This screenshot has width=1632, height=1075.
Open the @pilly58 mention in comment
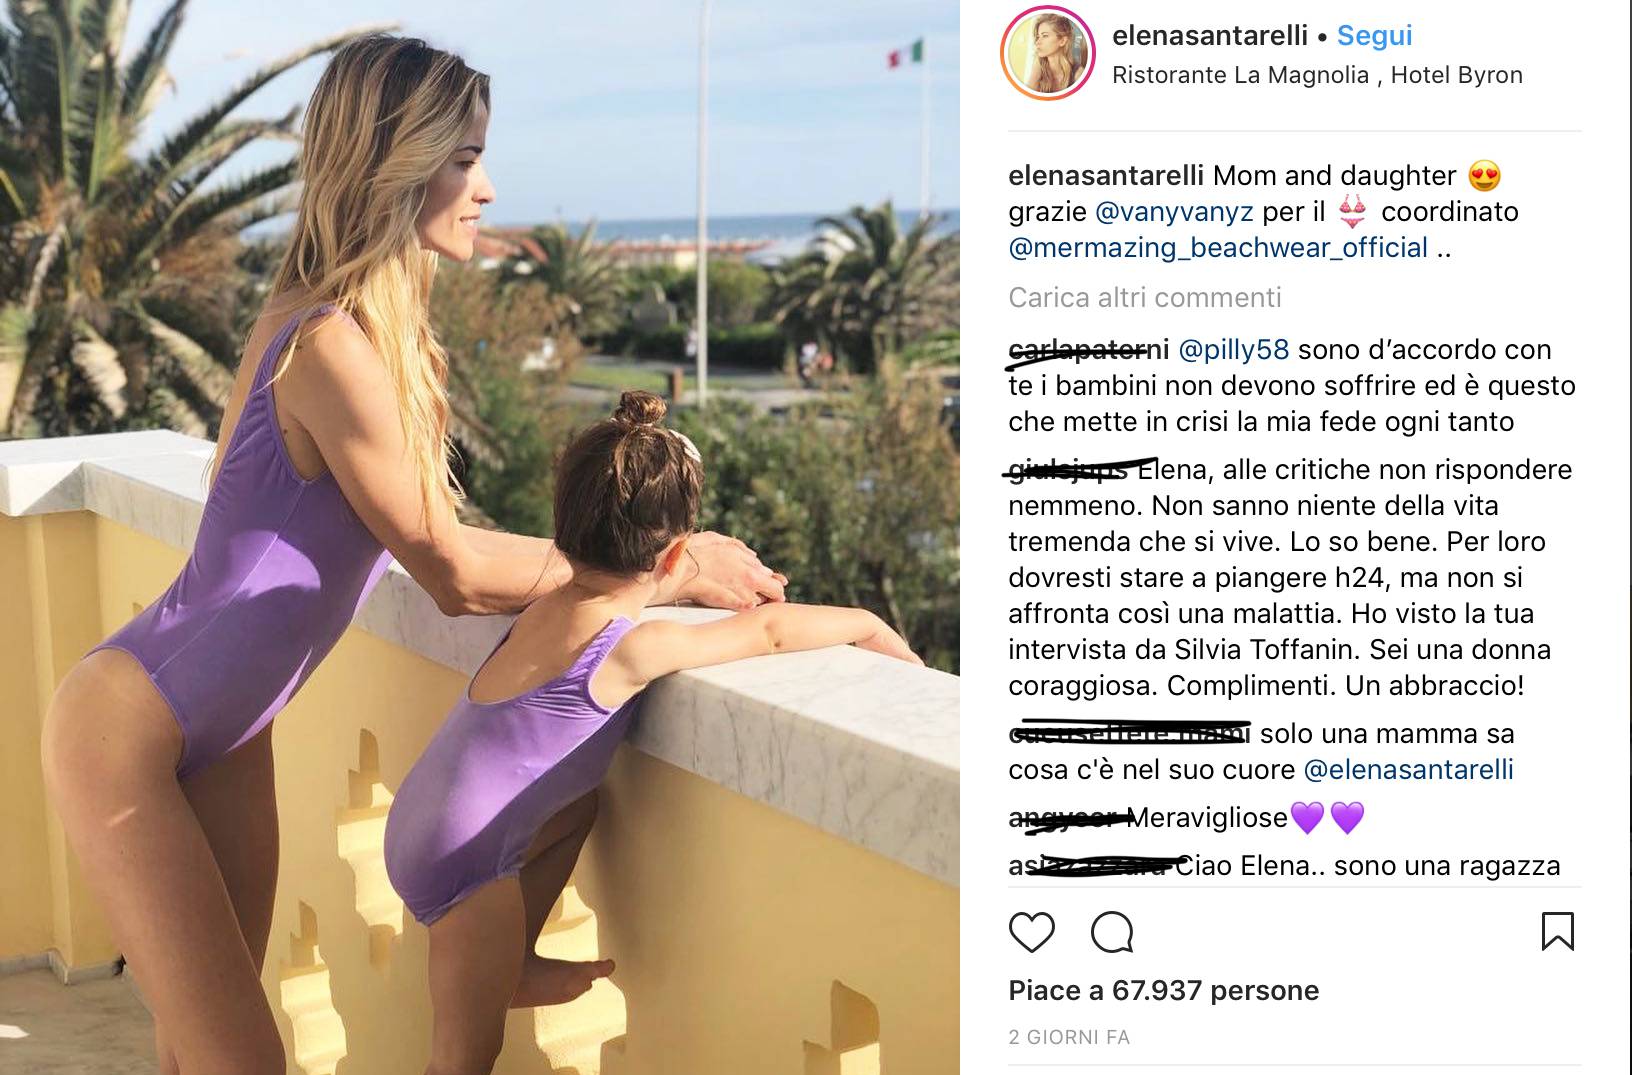pyautogui.click(x=1234, y=350)
